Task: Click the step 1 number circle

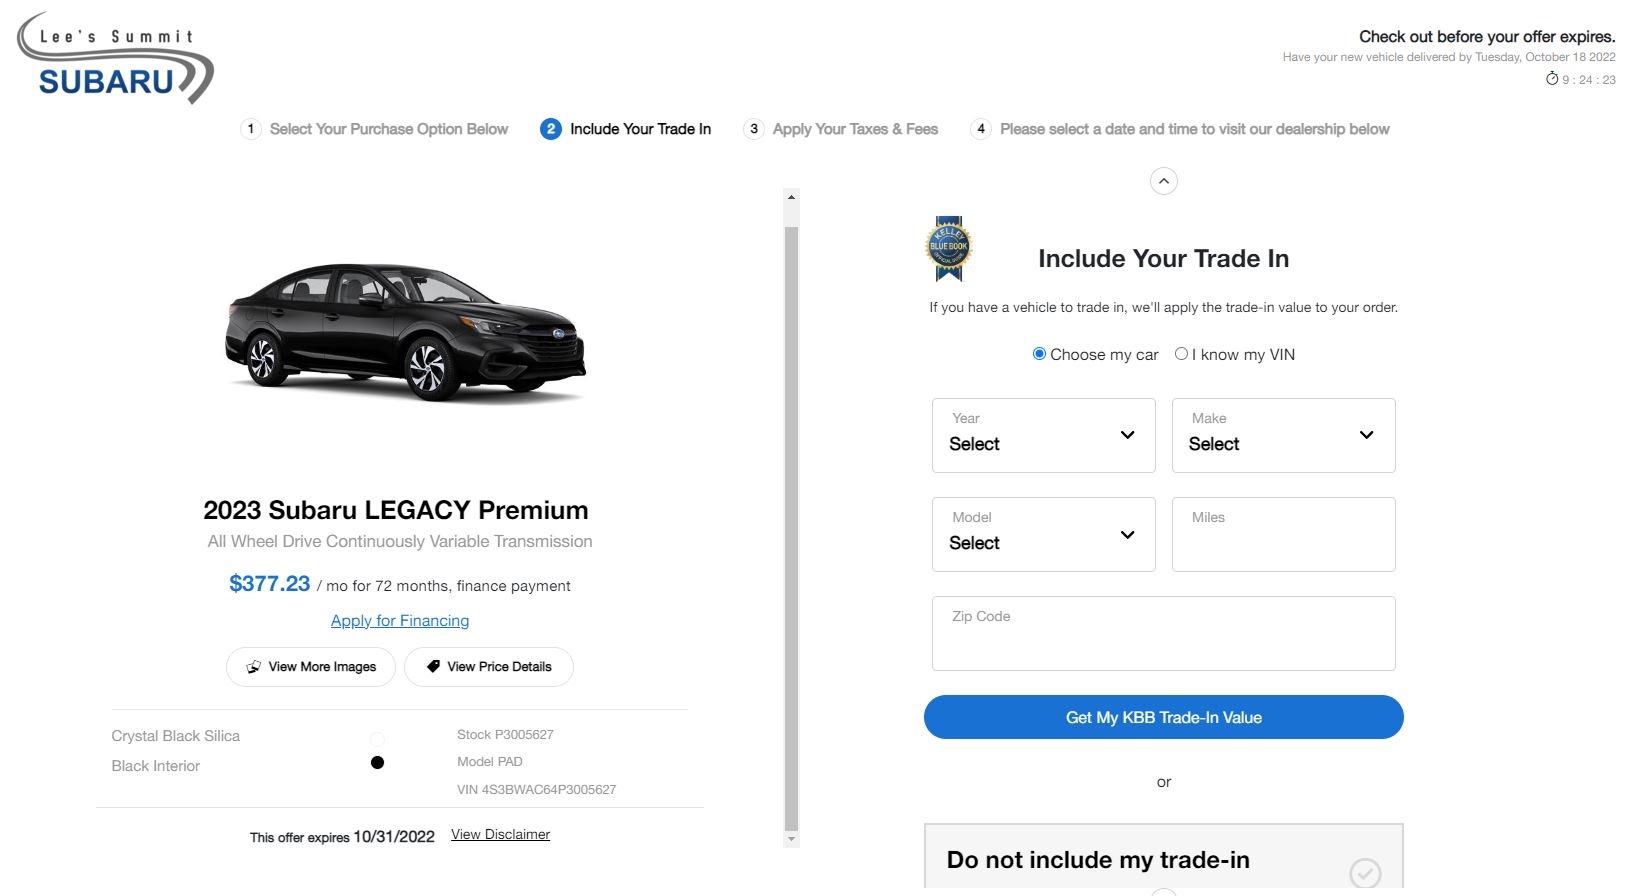Action: click(x=251, y=129)
